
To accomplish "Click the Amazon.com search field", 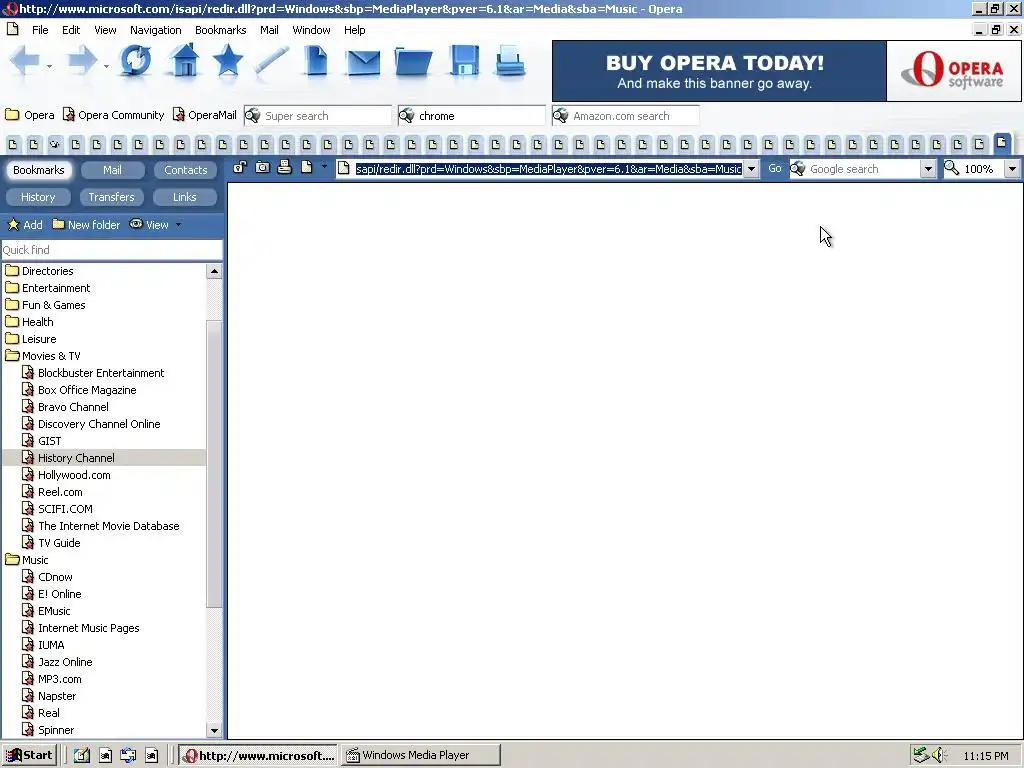I will pyautogui.click(x=626, y=116).
